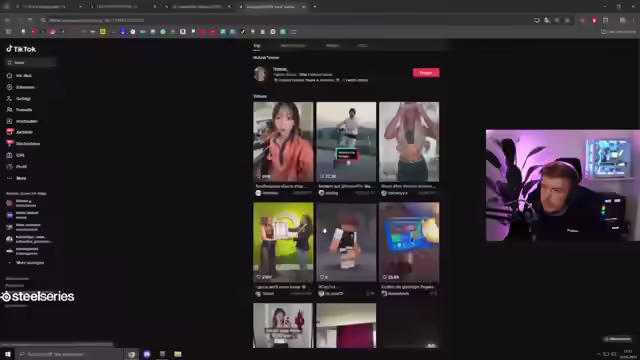The height and width of the screenshot is (360, 640).
Task: Open author avatar under the green background video
Action: [x=258, y=293]
